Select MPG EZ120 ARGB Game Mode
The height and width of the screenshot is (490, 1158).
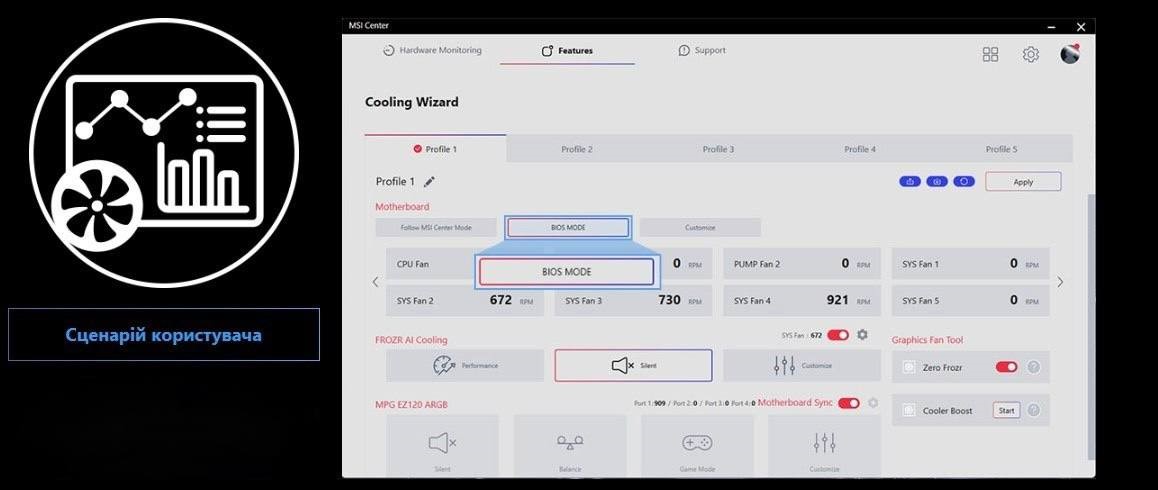tap(696, 446)
